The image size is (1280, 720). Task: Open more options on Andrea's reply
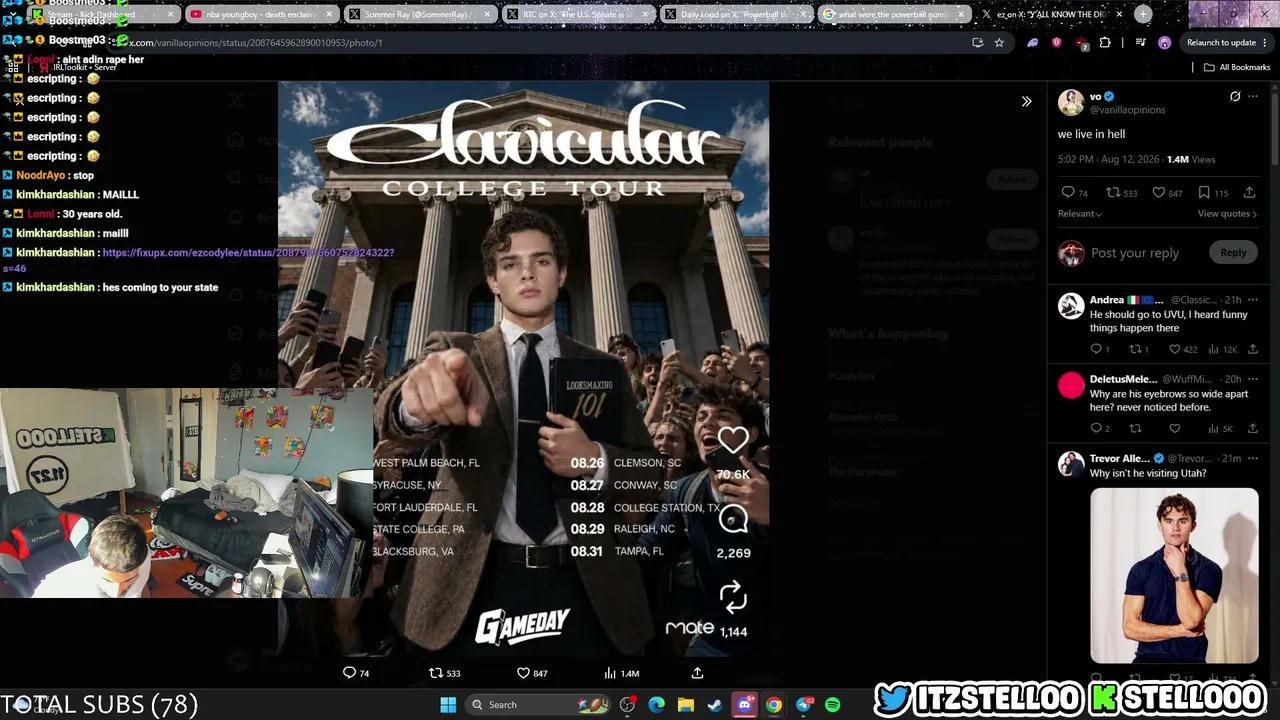(1253, 299)
